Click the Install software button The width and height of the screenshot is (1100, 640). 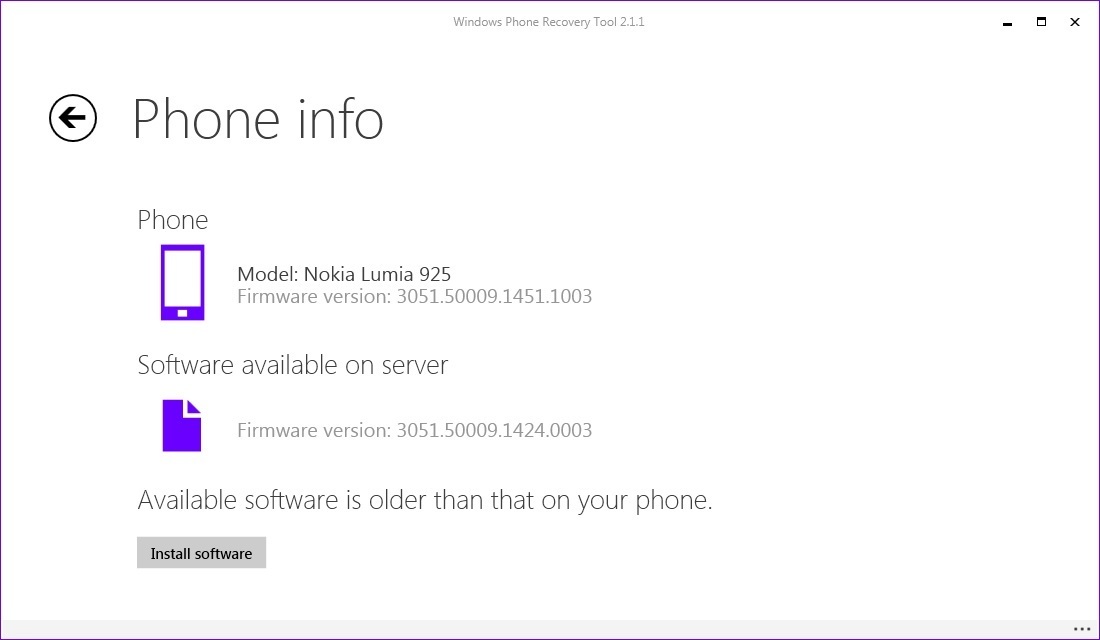[x=201, y=552]
